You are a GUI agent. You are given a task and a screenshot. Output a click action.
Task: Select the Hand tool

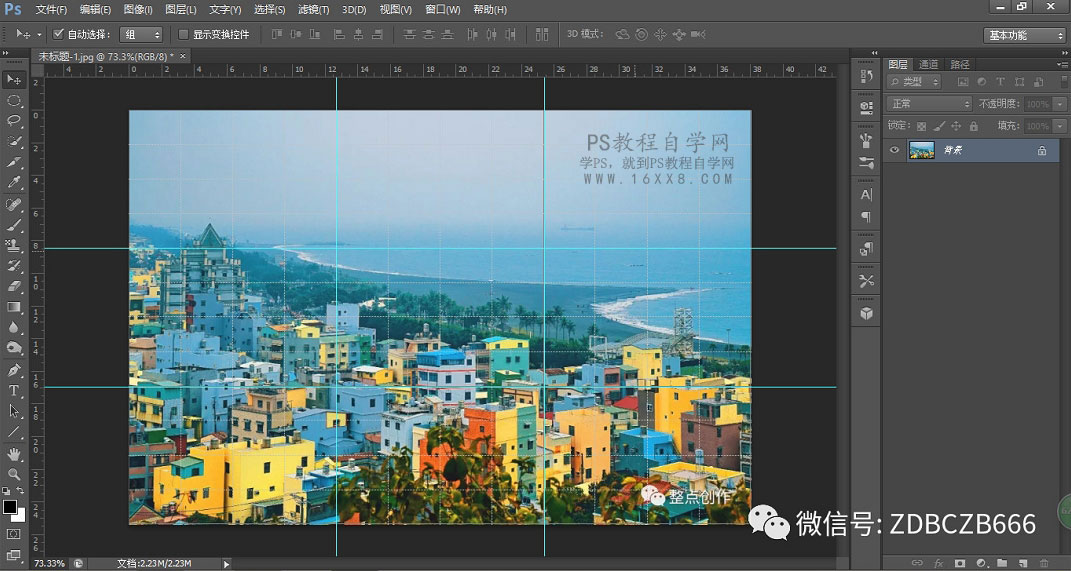14,453
